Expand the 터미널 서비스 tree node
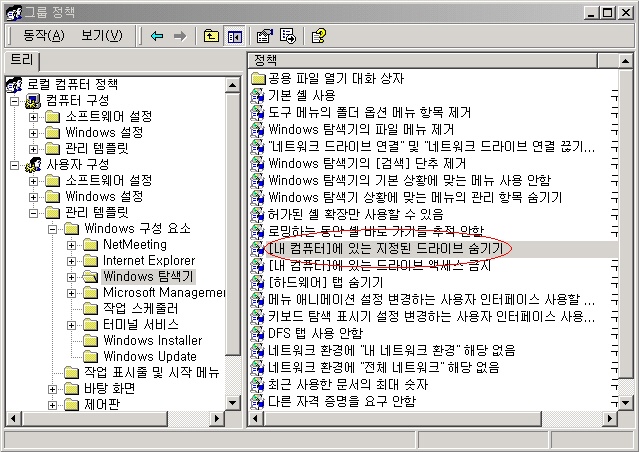Screen dimensions: 639x452 (x=72, y=324)
